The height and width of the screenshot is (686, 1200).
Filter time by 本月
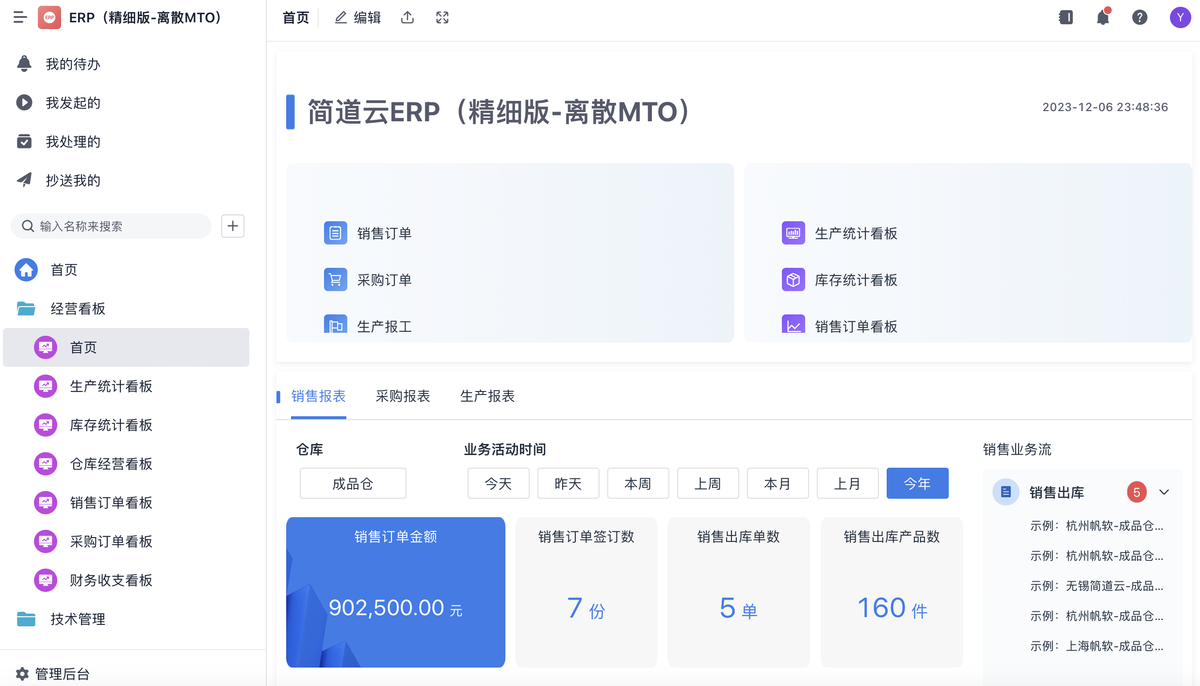pyautogui.click(x=778, y=483)
